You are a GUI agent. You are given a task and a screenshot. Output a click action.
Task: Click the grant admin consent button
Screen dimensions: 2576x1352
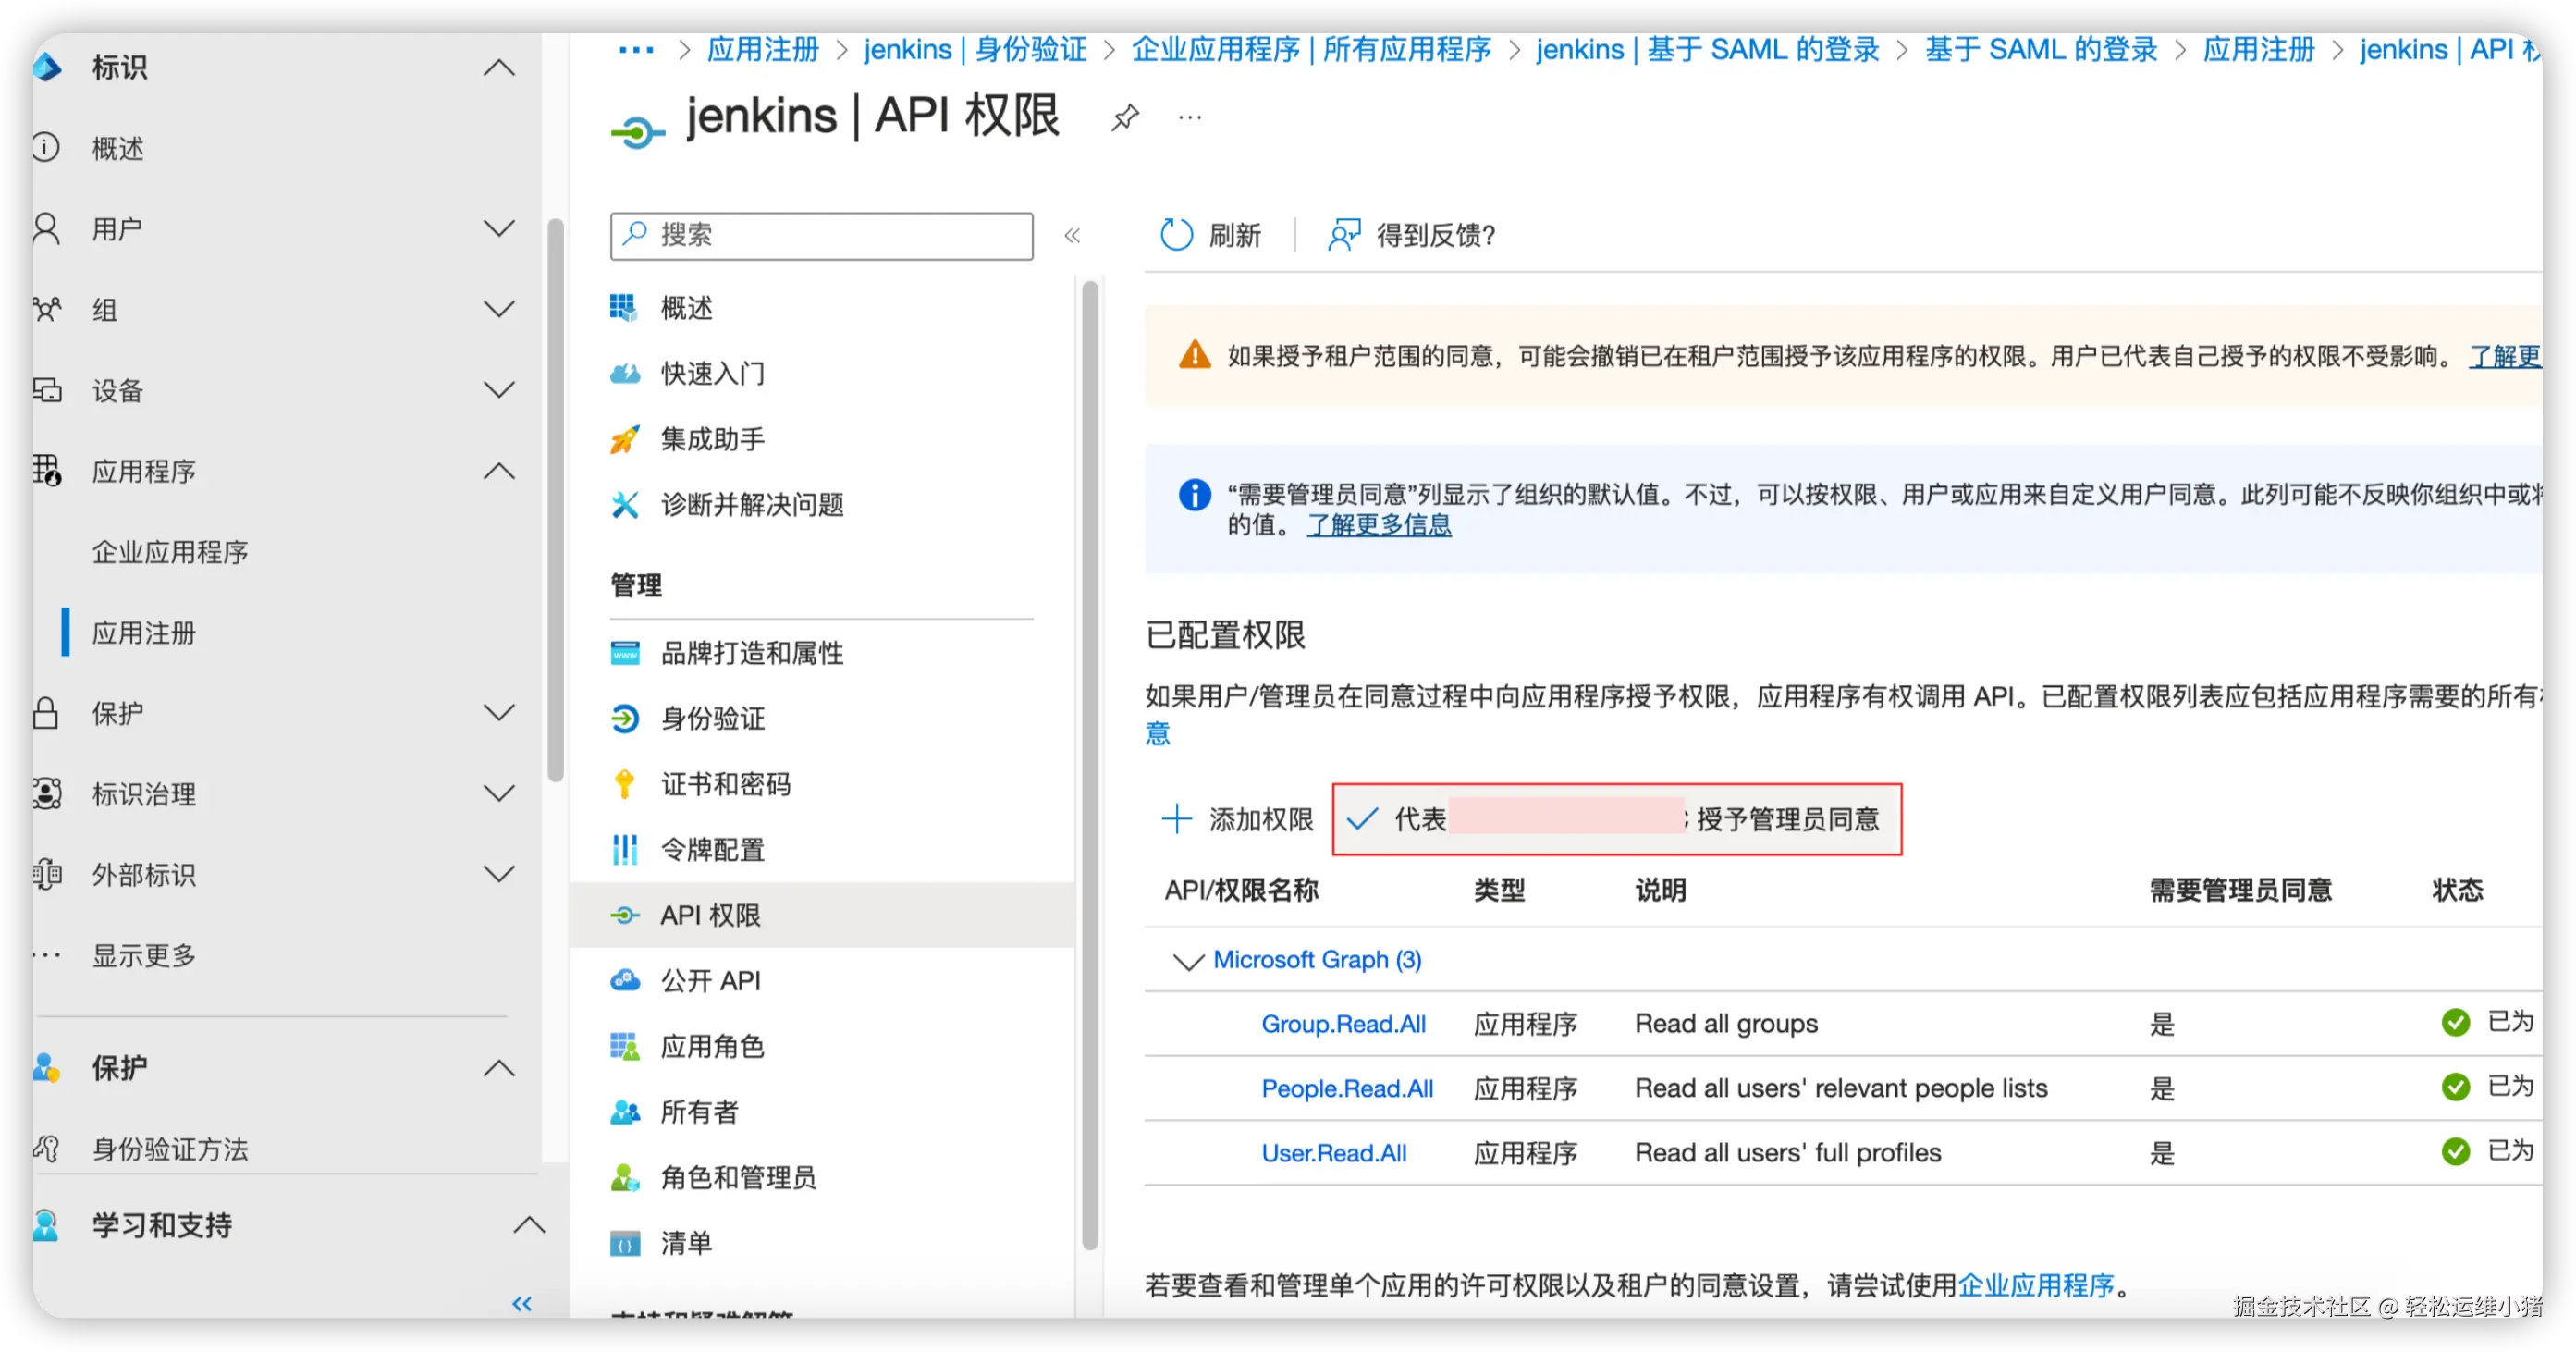click(1616, 819)
